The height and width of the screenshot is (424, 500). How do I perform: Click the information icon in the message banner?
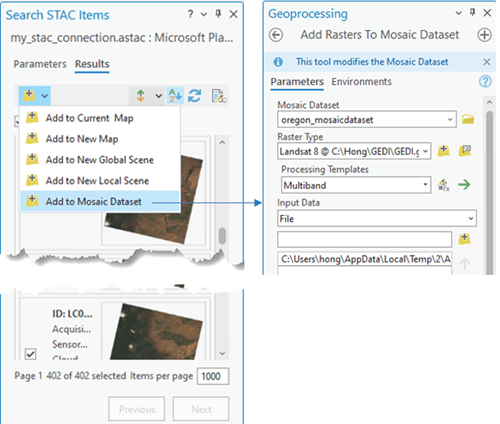278,62
